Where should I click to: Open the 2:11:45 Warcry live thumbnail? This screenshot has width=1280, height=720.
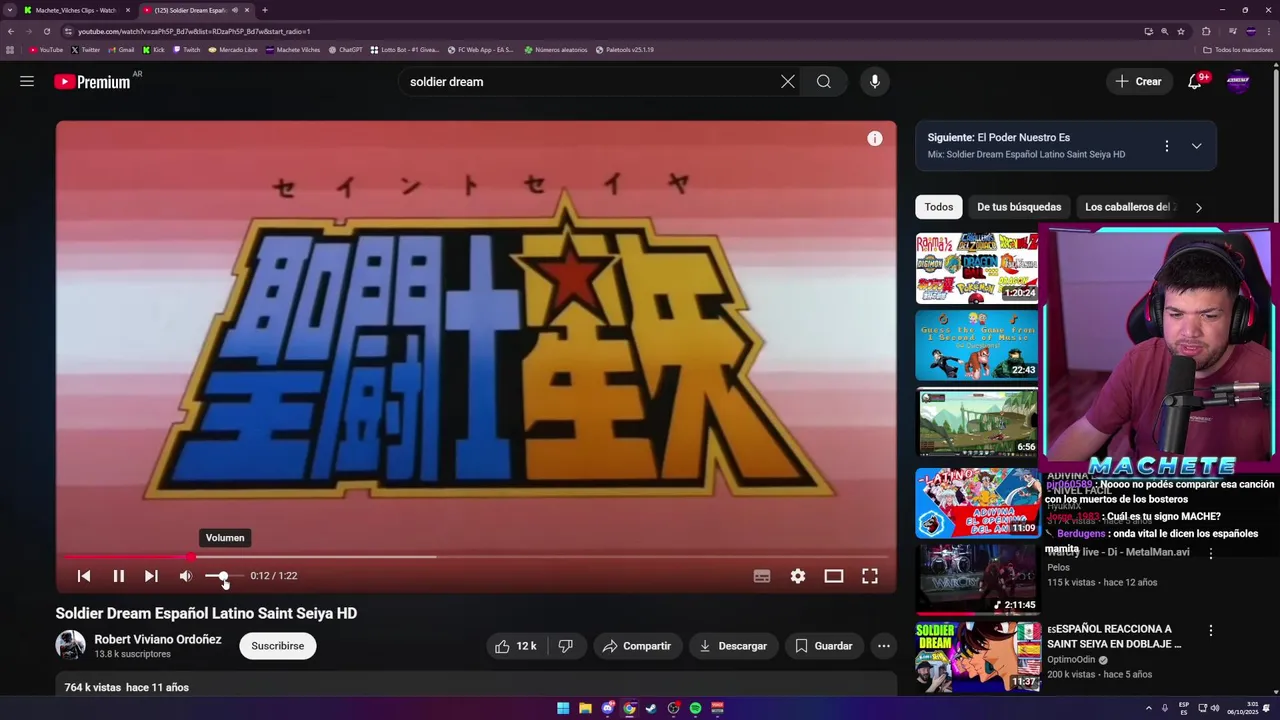tap(977, 579)
